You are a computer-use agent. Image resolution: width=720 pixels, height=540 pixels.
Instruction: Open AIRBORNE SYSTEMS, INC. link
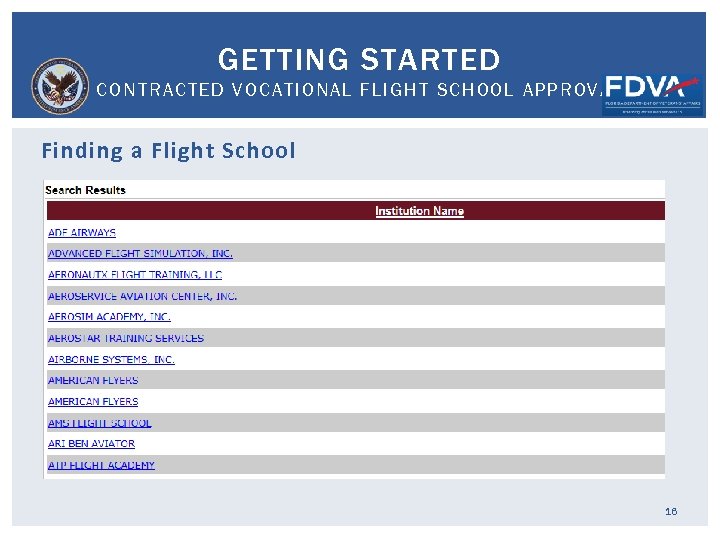[x=111, y=359]
